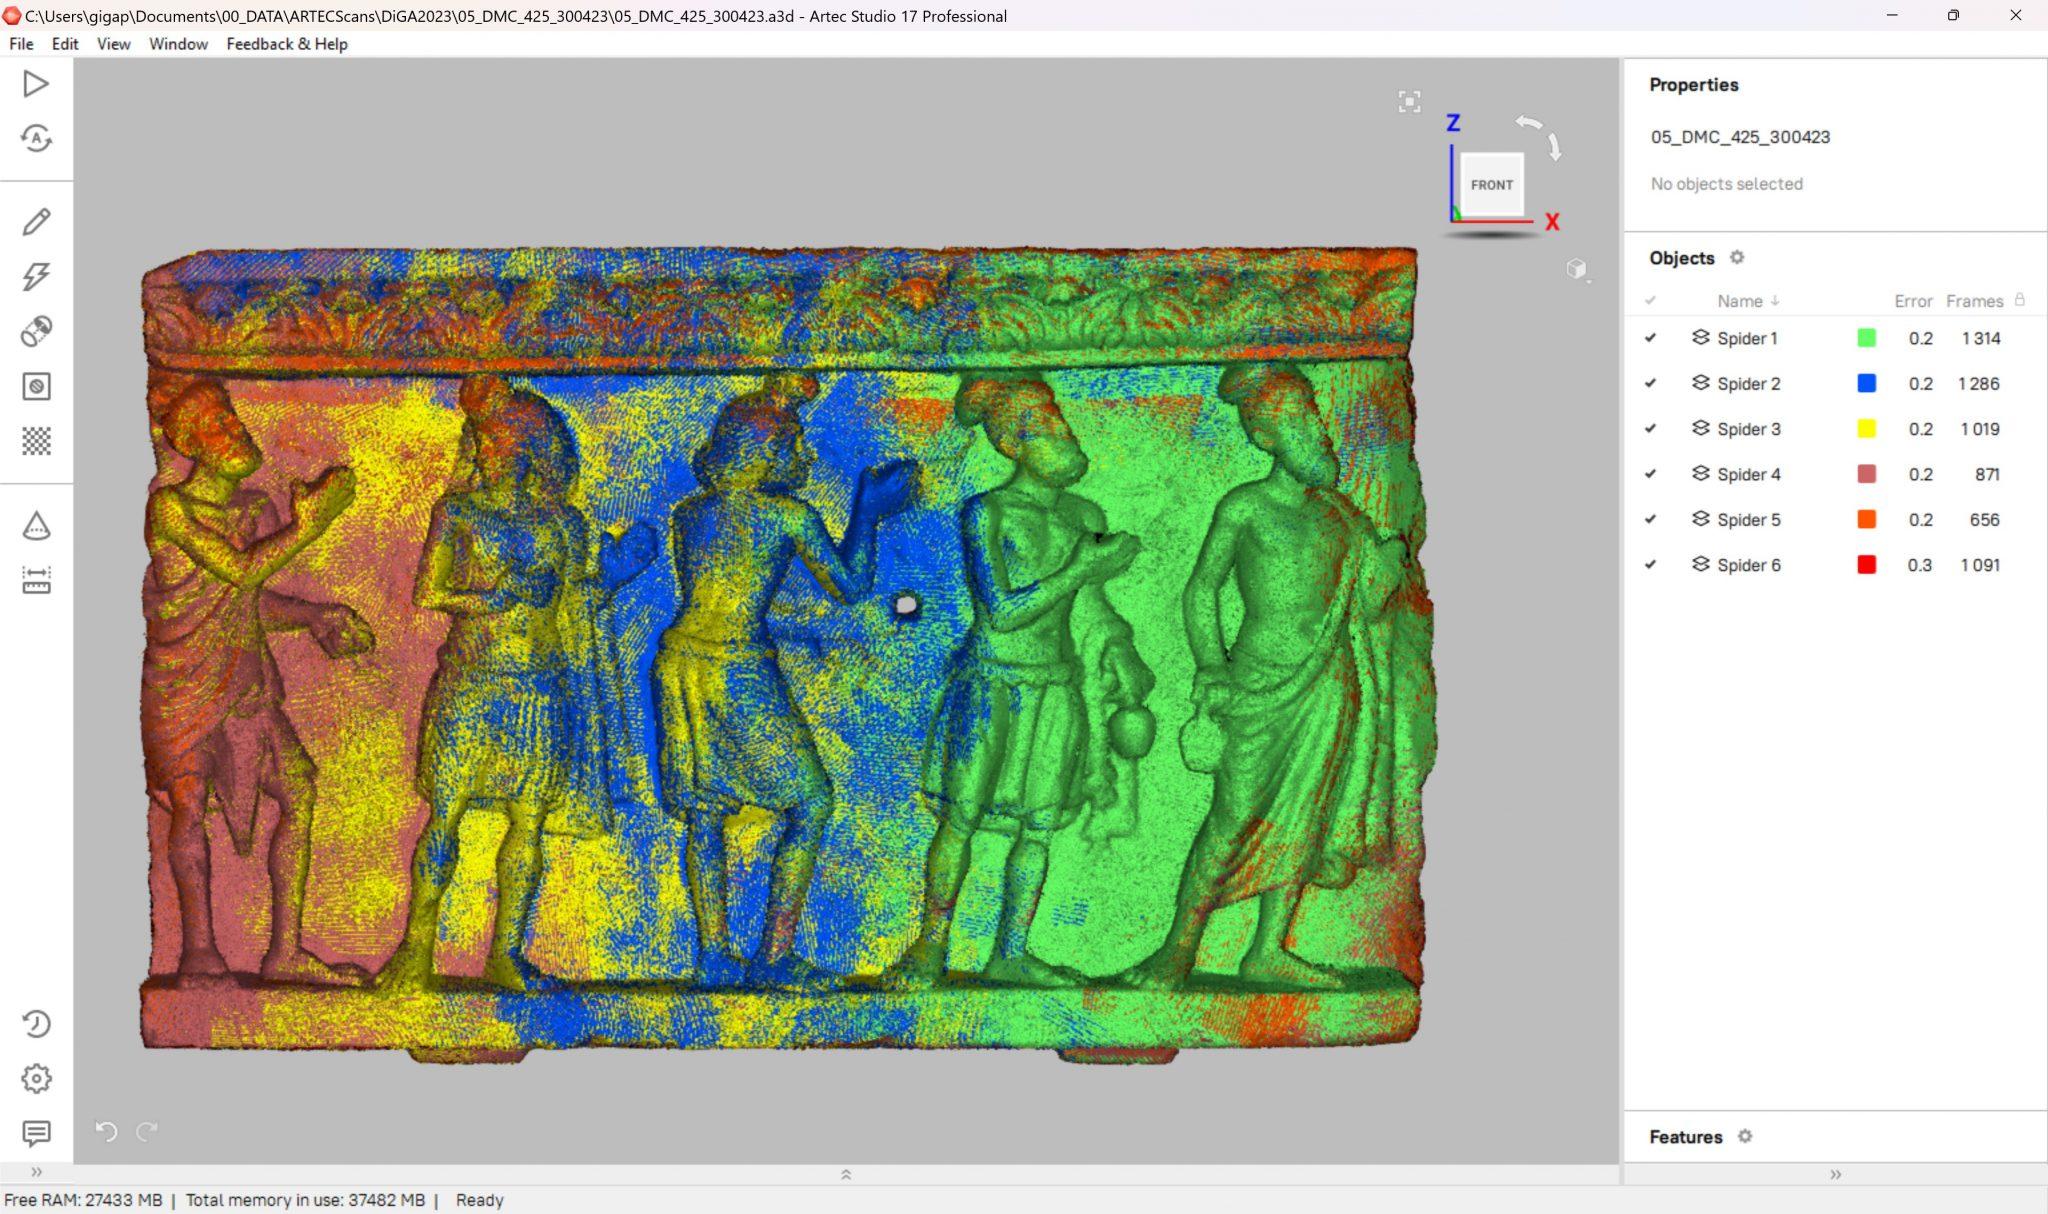Open Settings gear icon in sidebar
The width and height of the screenshot is (2048, 1214).
[36, 1079]
